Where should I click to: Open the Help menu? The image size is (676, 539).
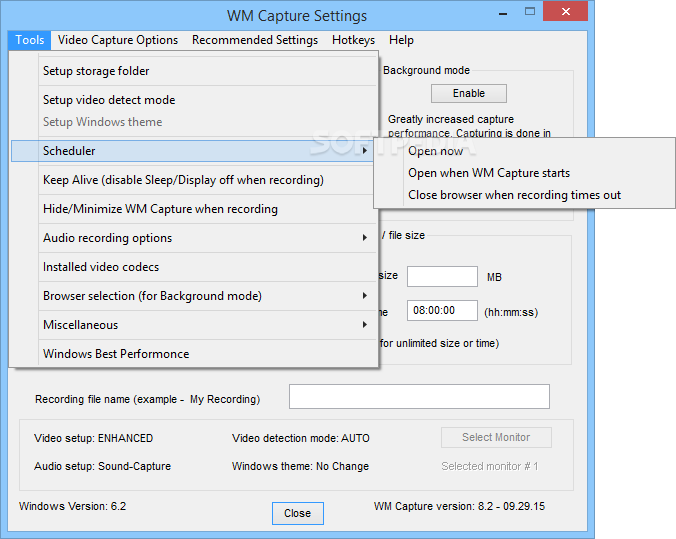point(401,40)
